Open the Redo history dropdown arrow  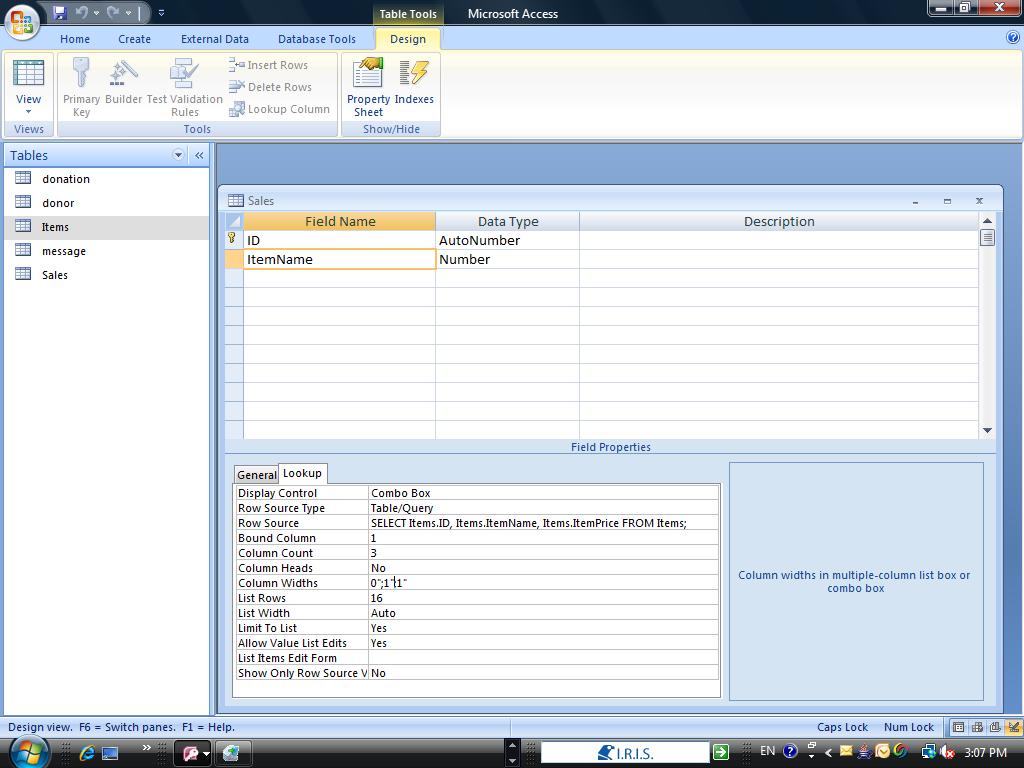click(128, 12)
